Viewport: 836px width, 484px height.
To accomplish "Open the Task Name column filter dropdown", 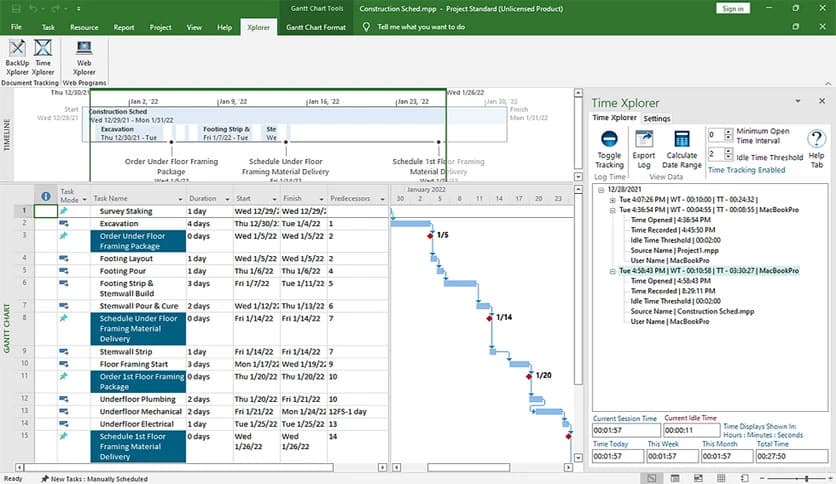I will [180, 198].
